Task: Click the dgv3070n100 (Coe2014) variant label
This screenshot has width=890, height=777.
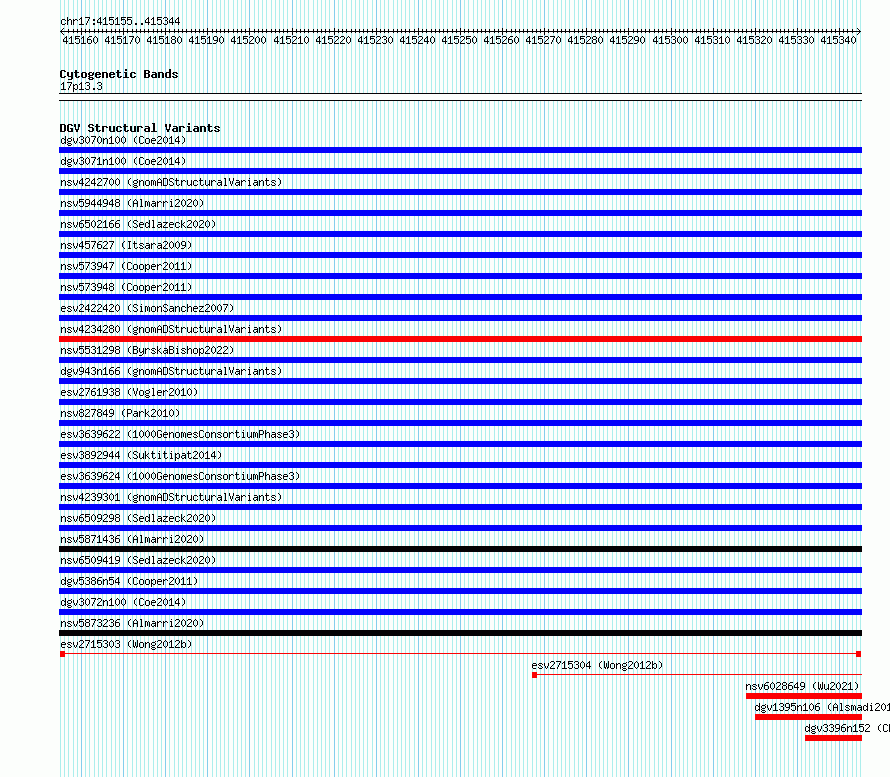Action: point(123,140)
